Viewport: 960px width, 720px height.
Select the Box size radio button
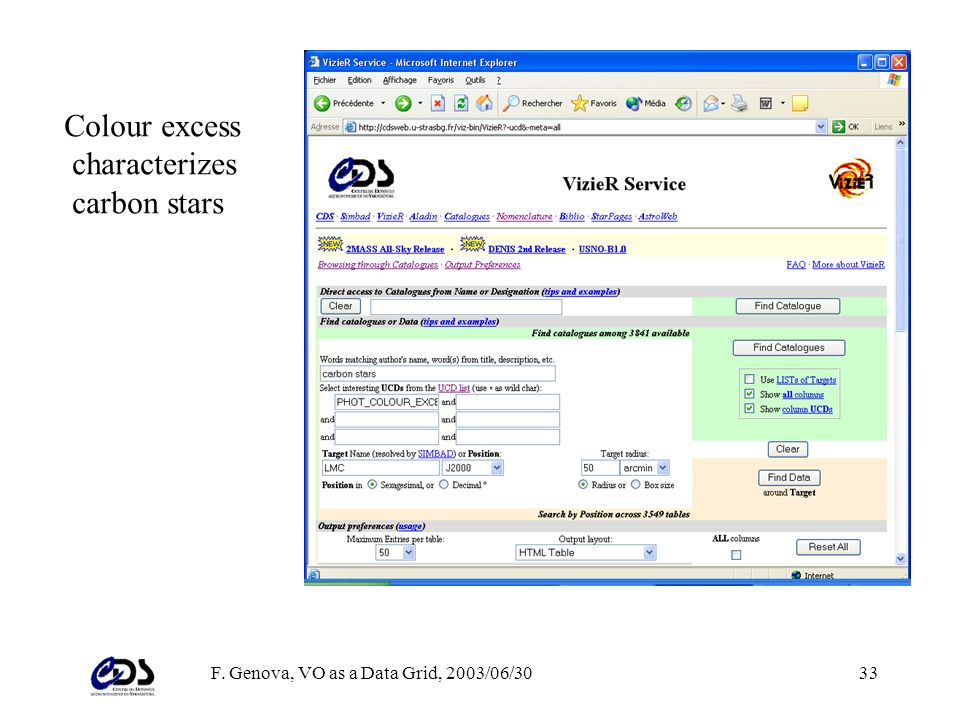636,484
